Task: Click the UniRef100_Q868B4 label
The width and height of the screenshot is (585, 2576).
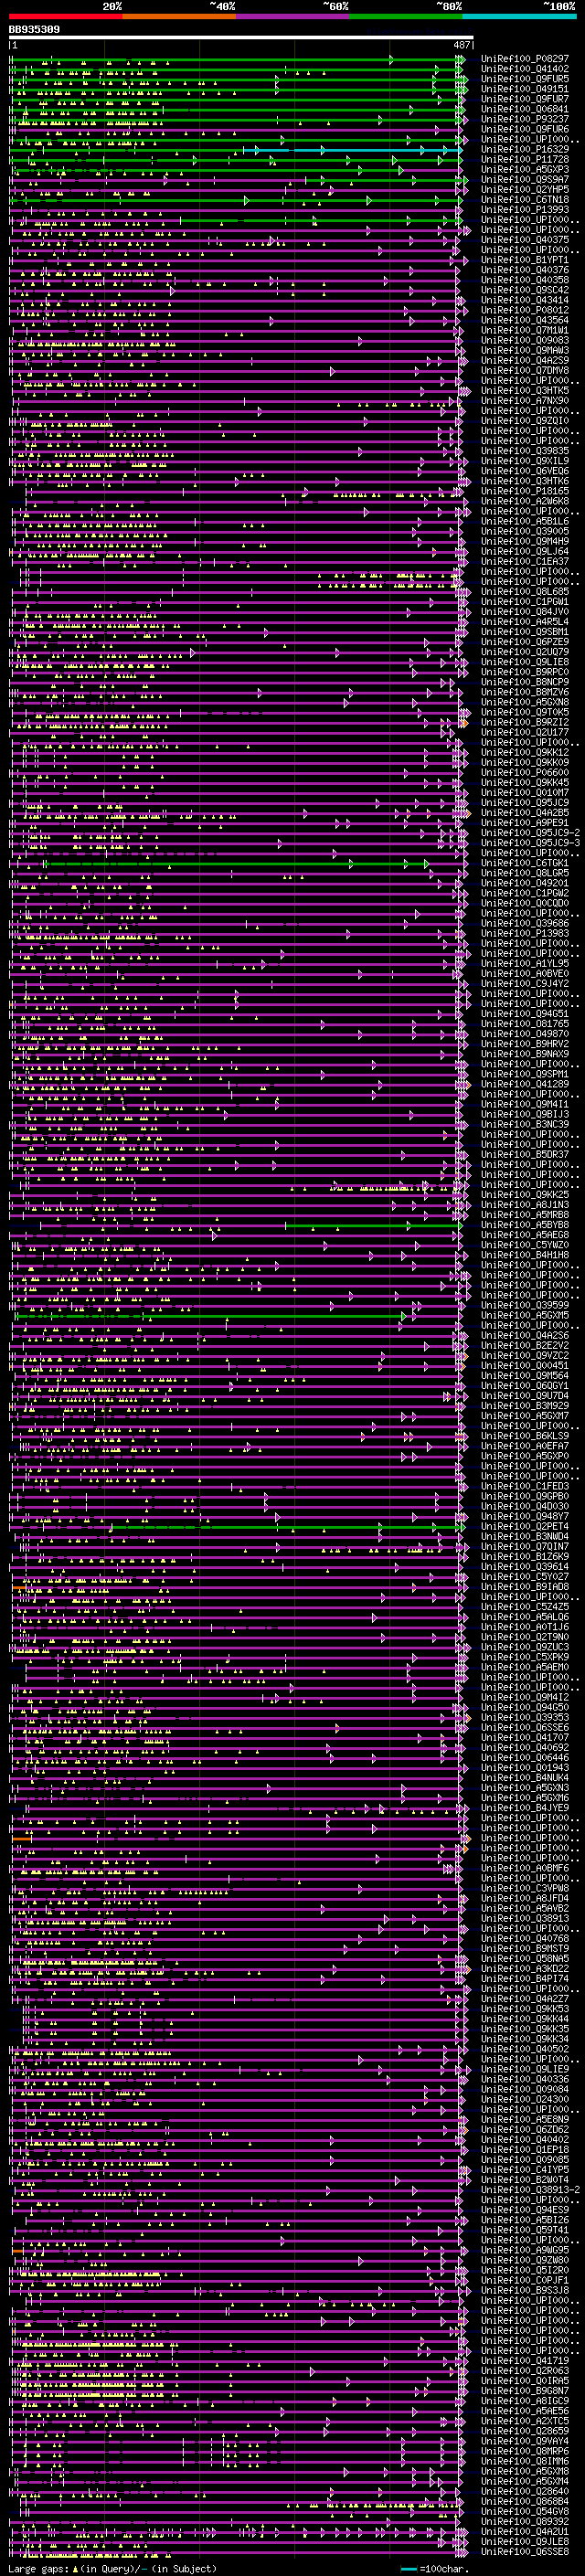Action: coord(524,2501)
